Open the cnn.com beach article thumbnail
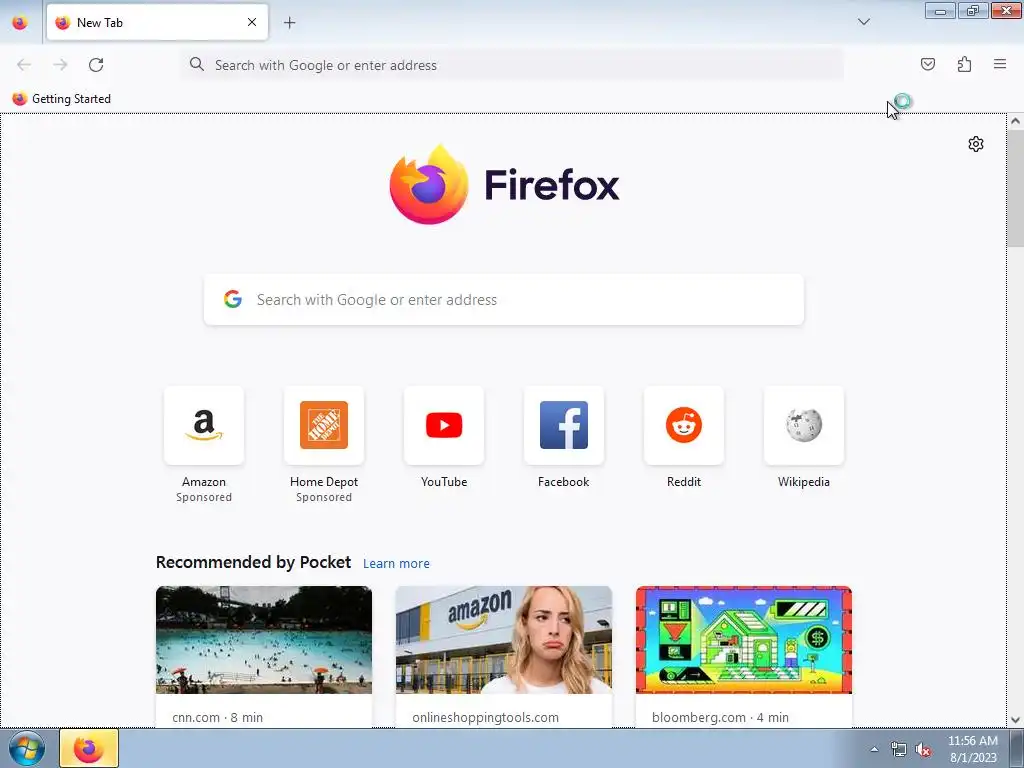 pos(264,640)
